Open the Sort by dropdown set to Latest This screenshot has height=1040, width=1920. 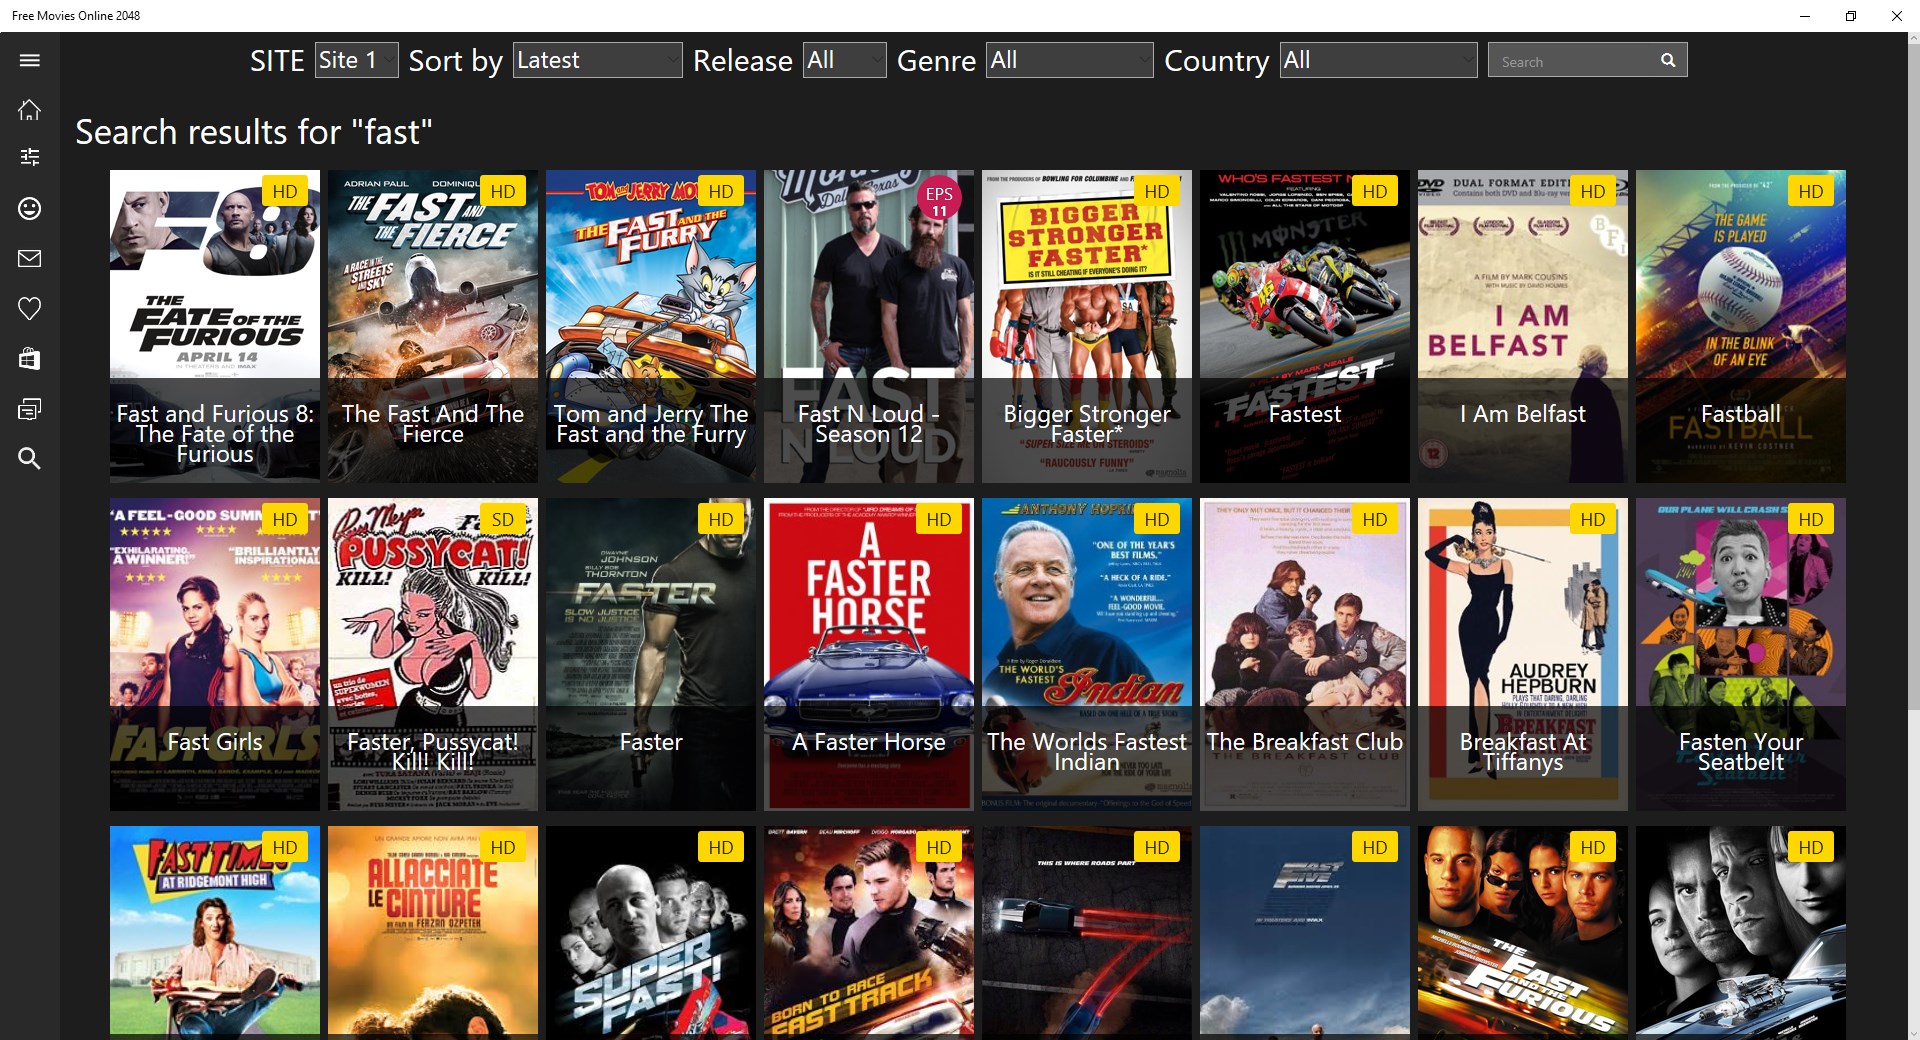pyautogui.click(x=598, y=60)
